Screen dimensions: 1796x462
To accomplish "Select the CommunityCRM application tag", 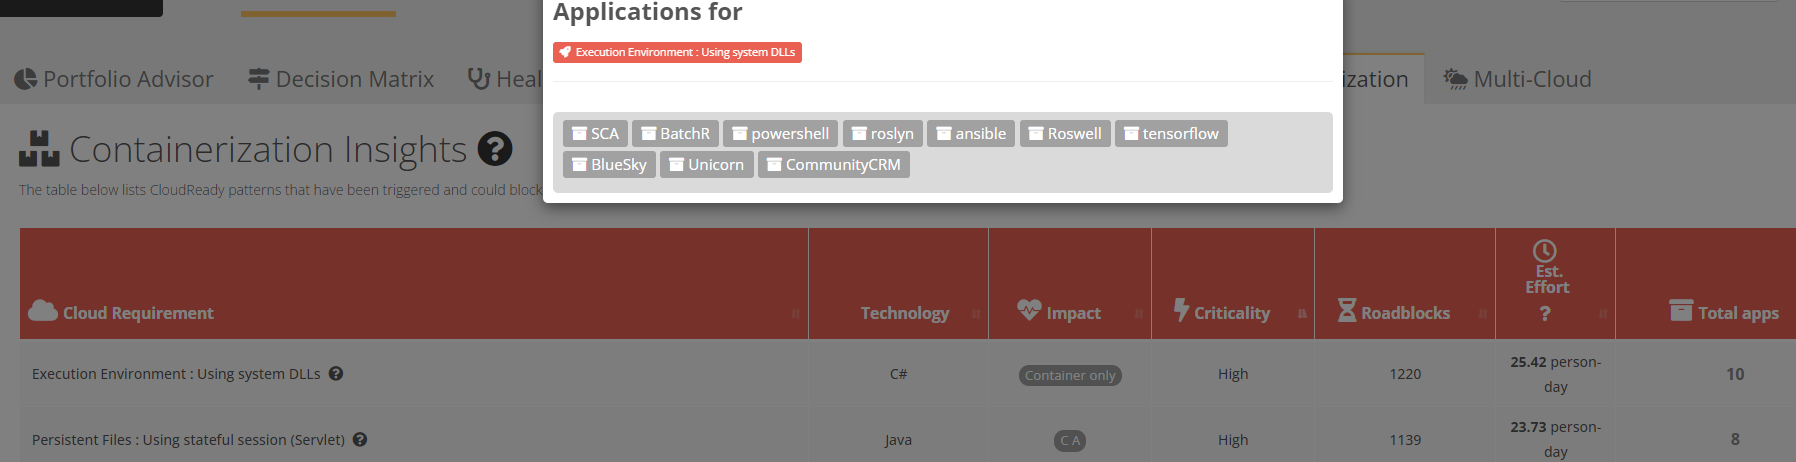I will tap(834, 165).
